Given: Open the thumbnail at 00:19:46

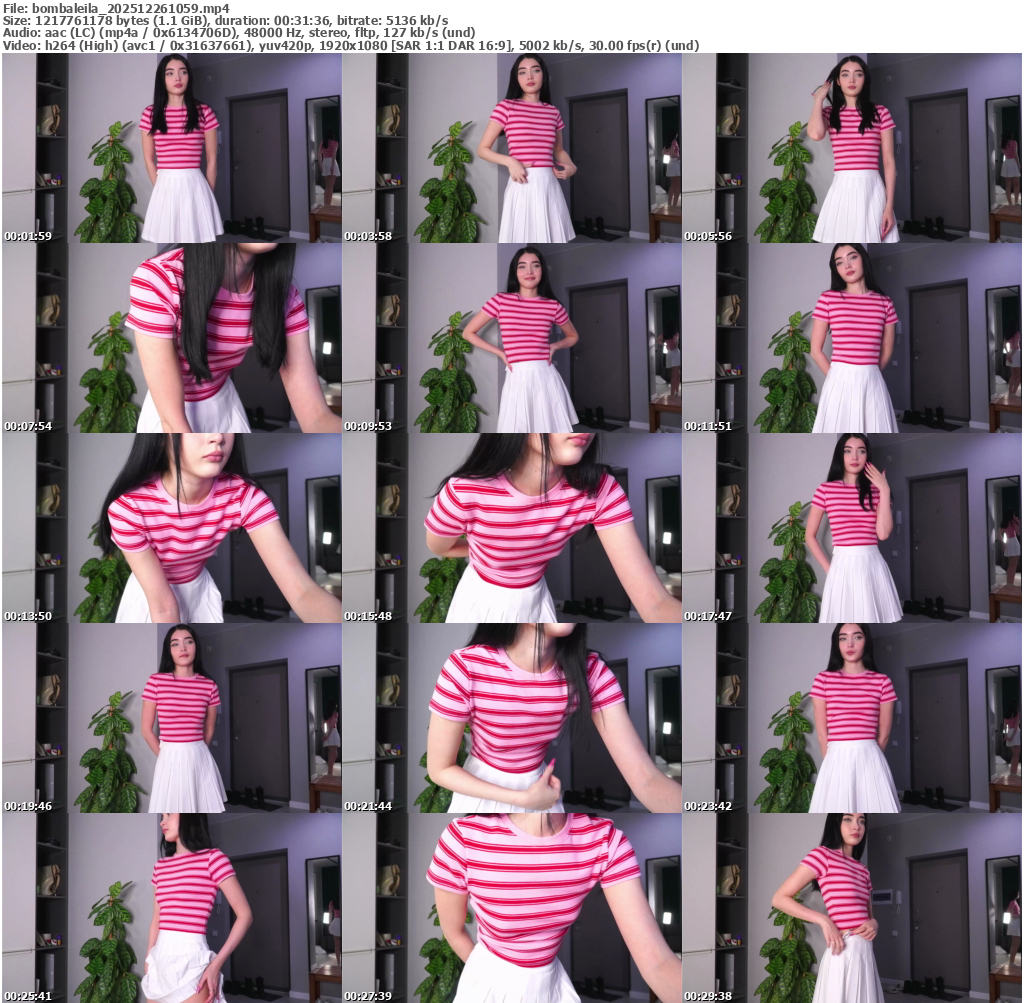Looking at the screenshot, I should point(171,718).
